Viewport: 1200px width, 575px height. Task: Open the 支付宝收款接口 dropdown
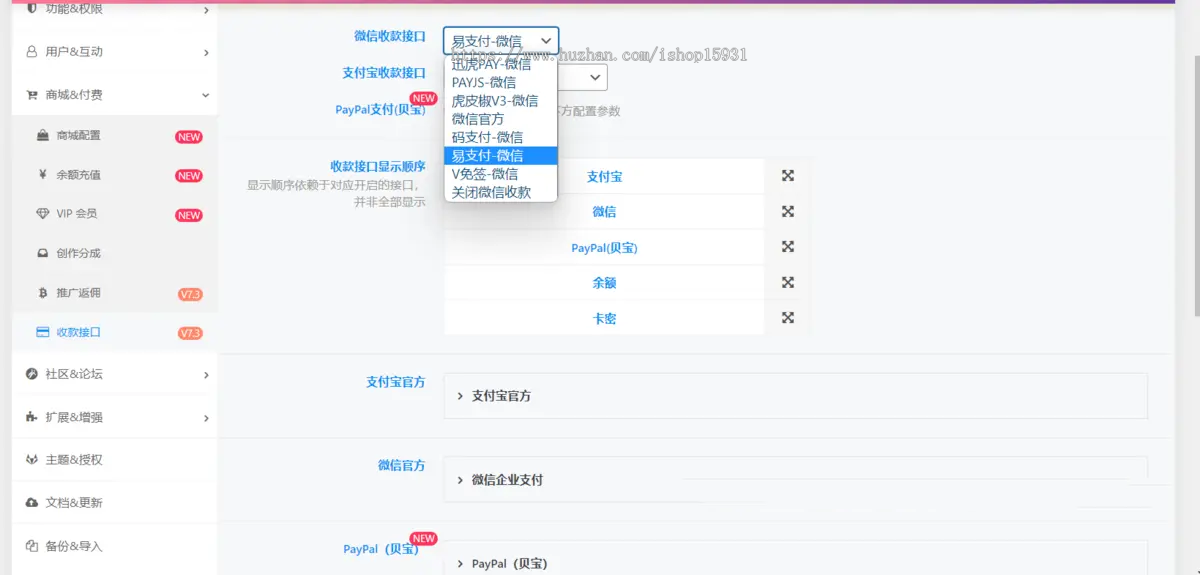coord(582,77)
